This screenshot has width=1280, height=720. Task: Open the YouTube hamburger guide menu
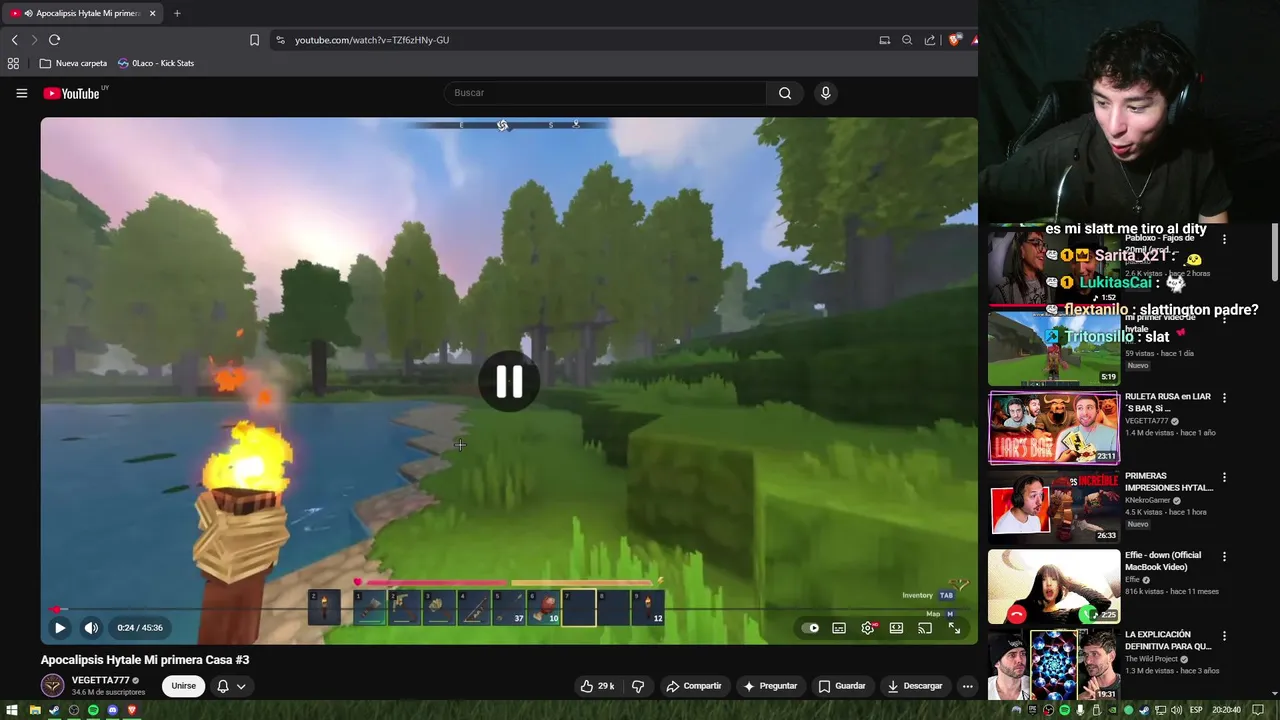[21, 93]
